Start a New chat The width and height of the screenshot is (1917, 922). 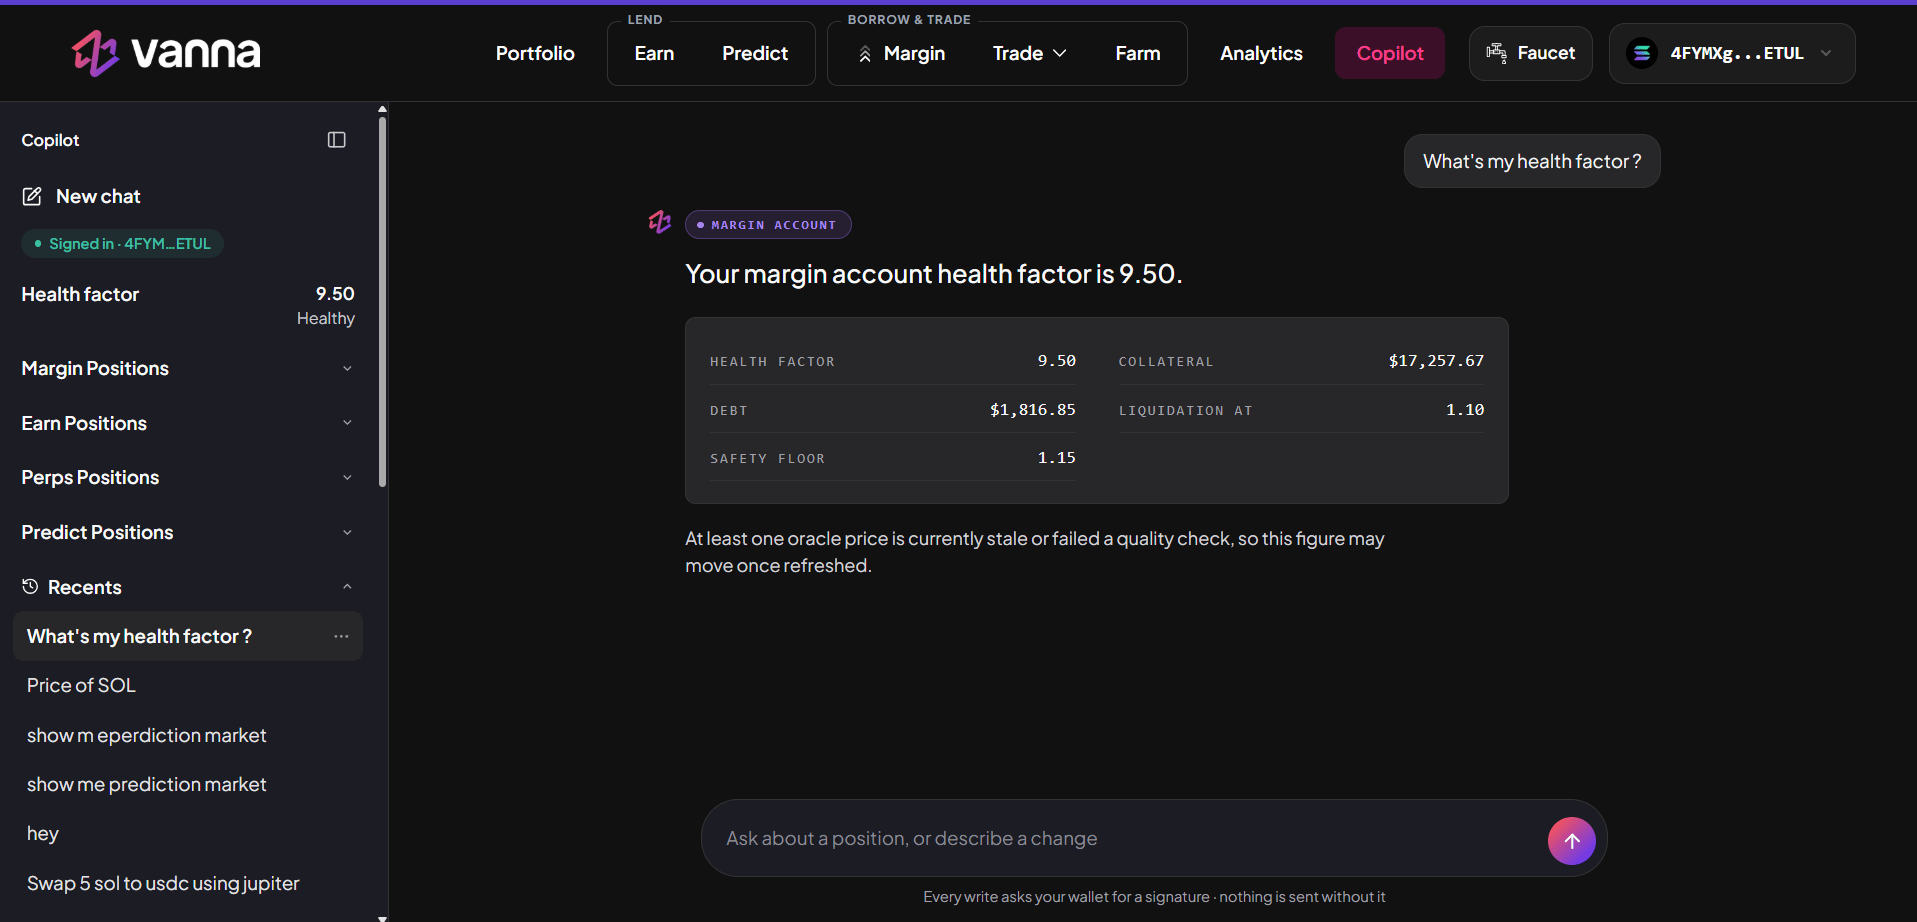pyautogui.click(x=82, y=196)
